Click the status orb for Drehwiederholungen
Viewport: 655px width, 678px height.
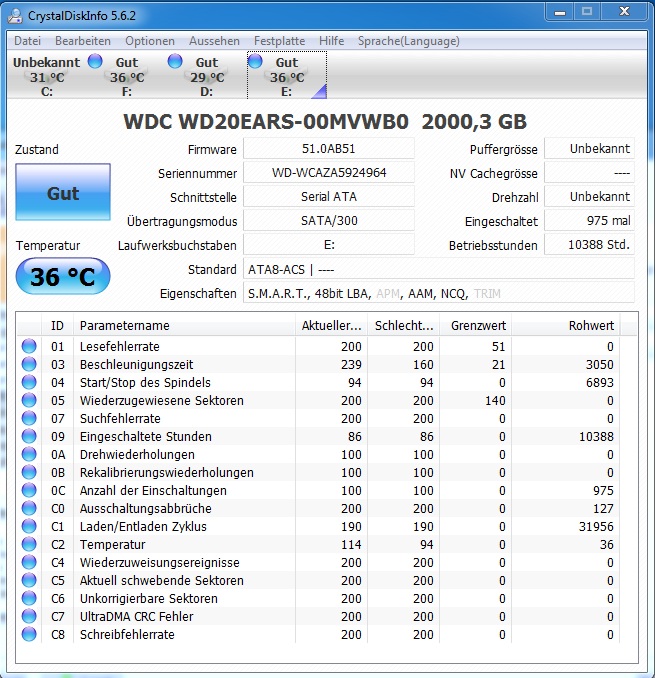tap(29, 454)
